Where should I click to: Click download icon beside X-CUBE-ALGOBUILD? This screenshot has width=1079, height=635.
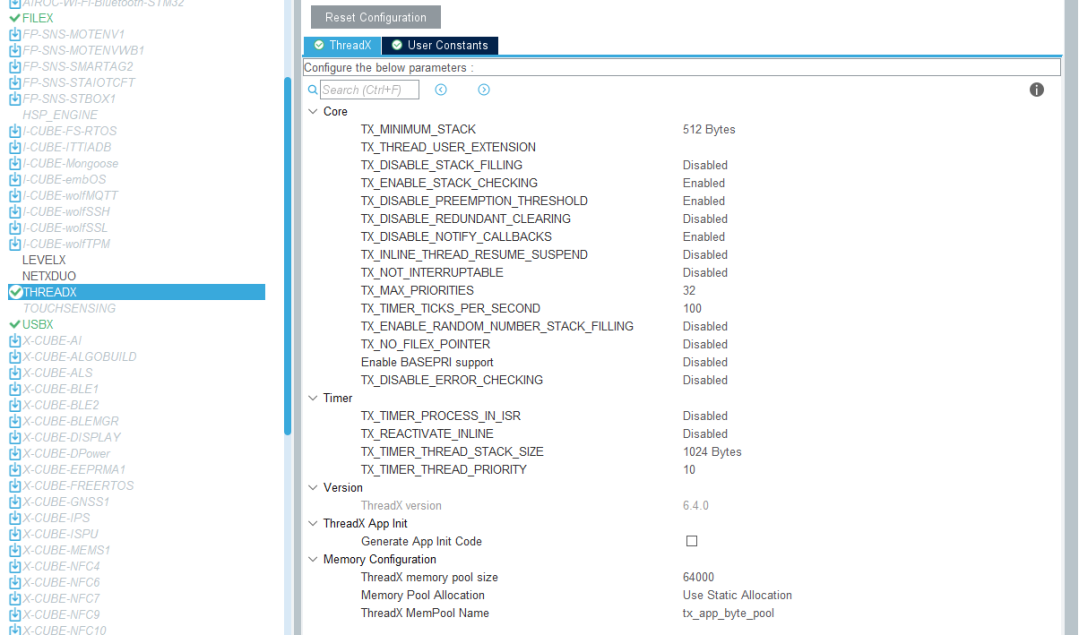point(14,356)
